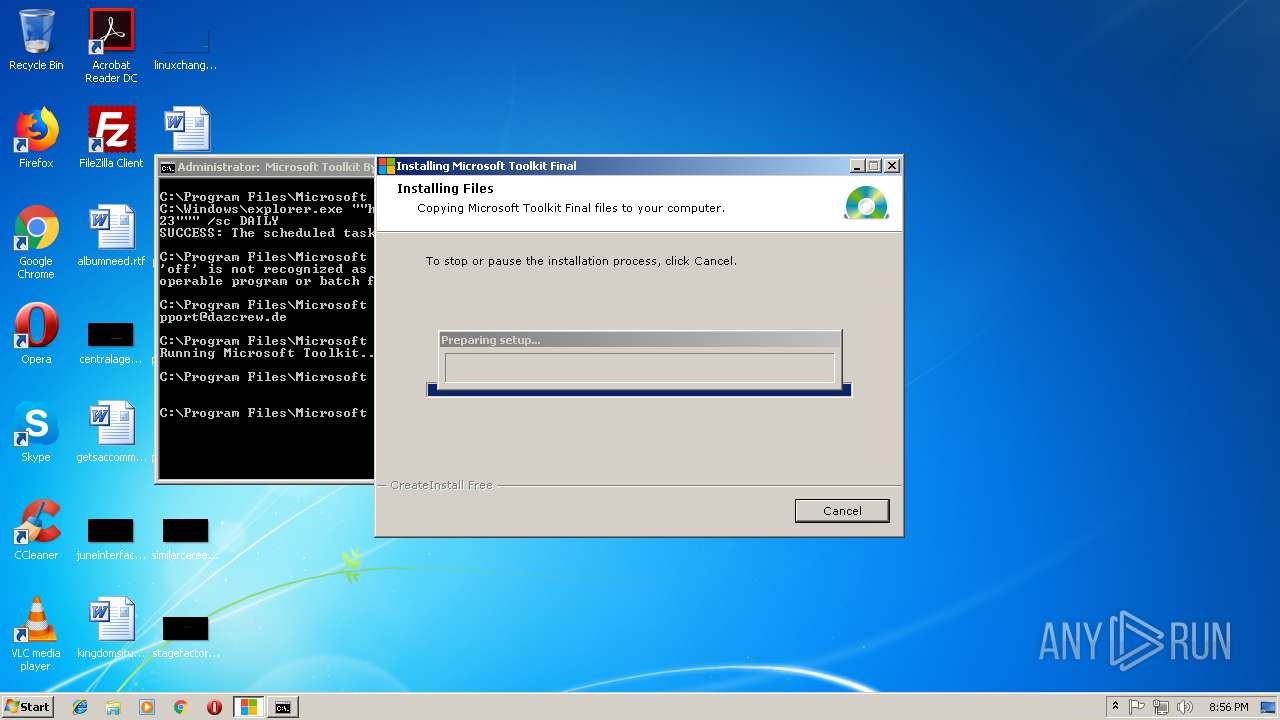Open Internet Explorer from the taskbar
The height and width of the screenshot is (720, 1280).
coord(80,707)
